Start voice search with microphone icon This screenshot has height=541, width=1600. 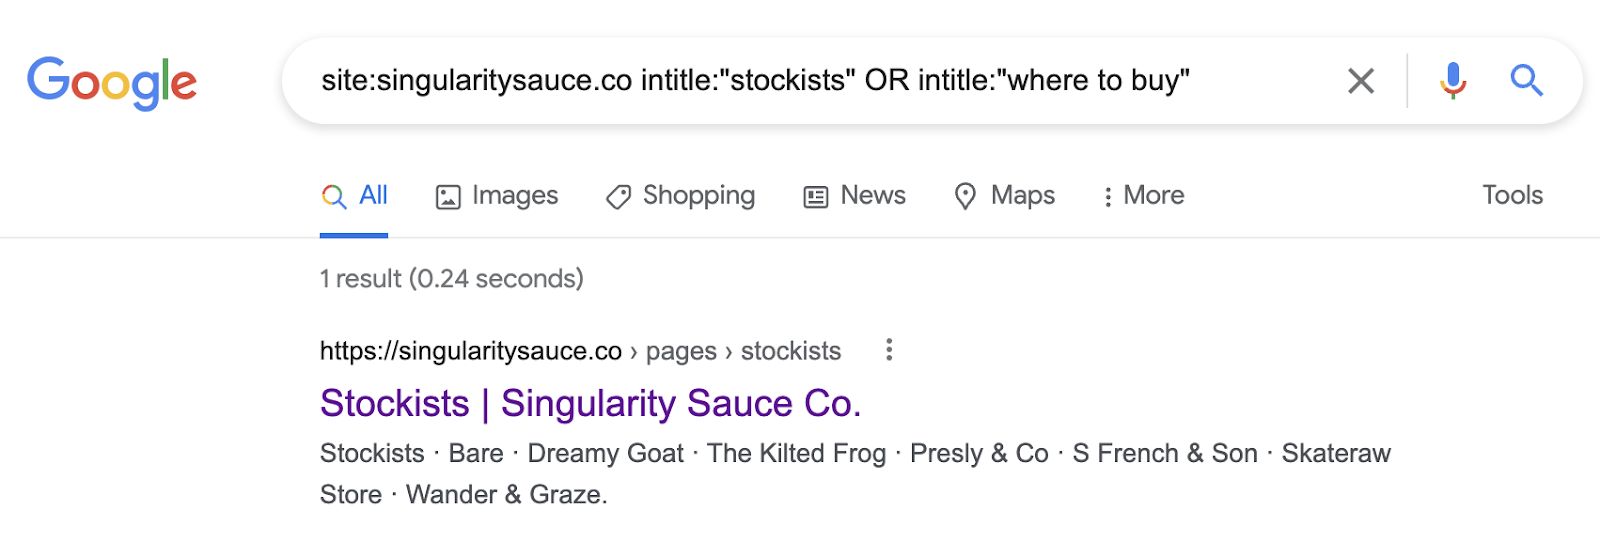1453,81
